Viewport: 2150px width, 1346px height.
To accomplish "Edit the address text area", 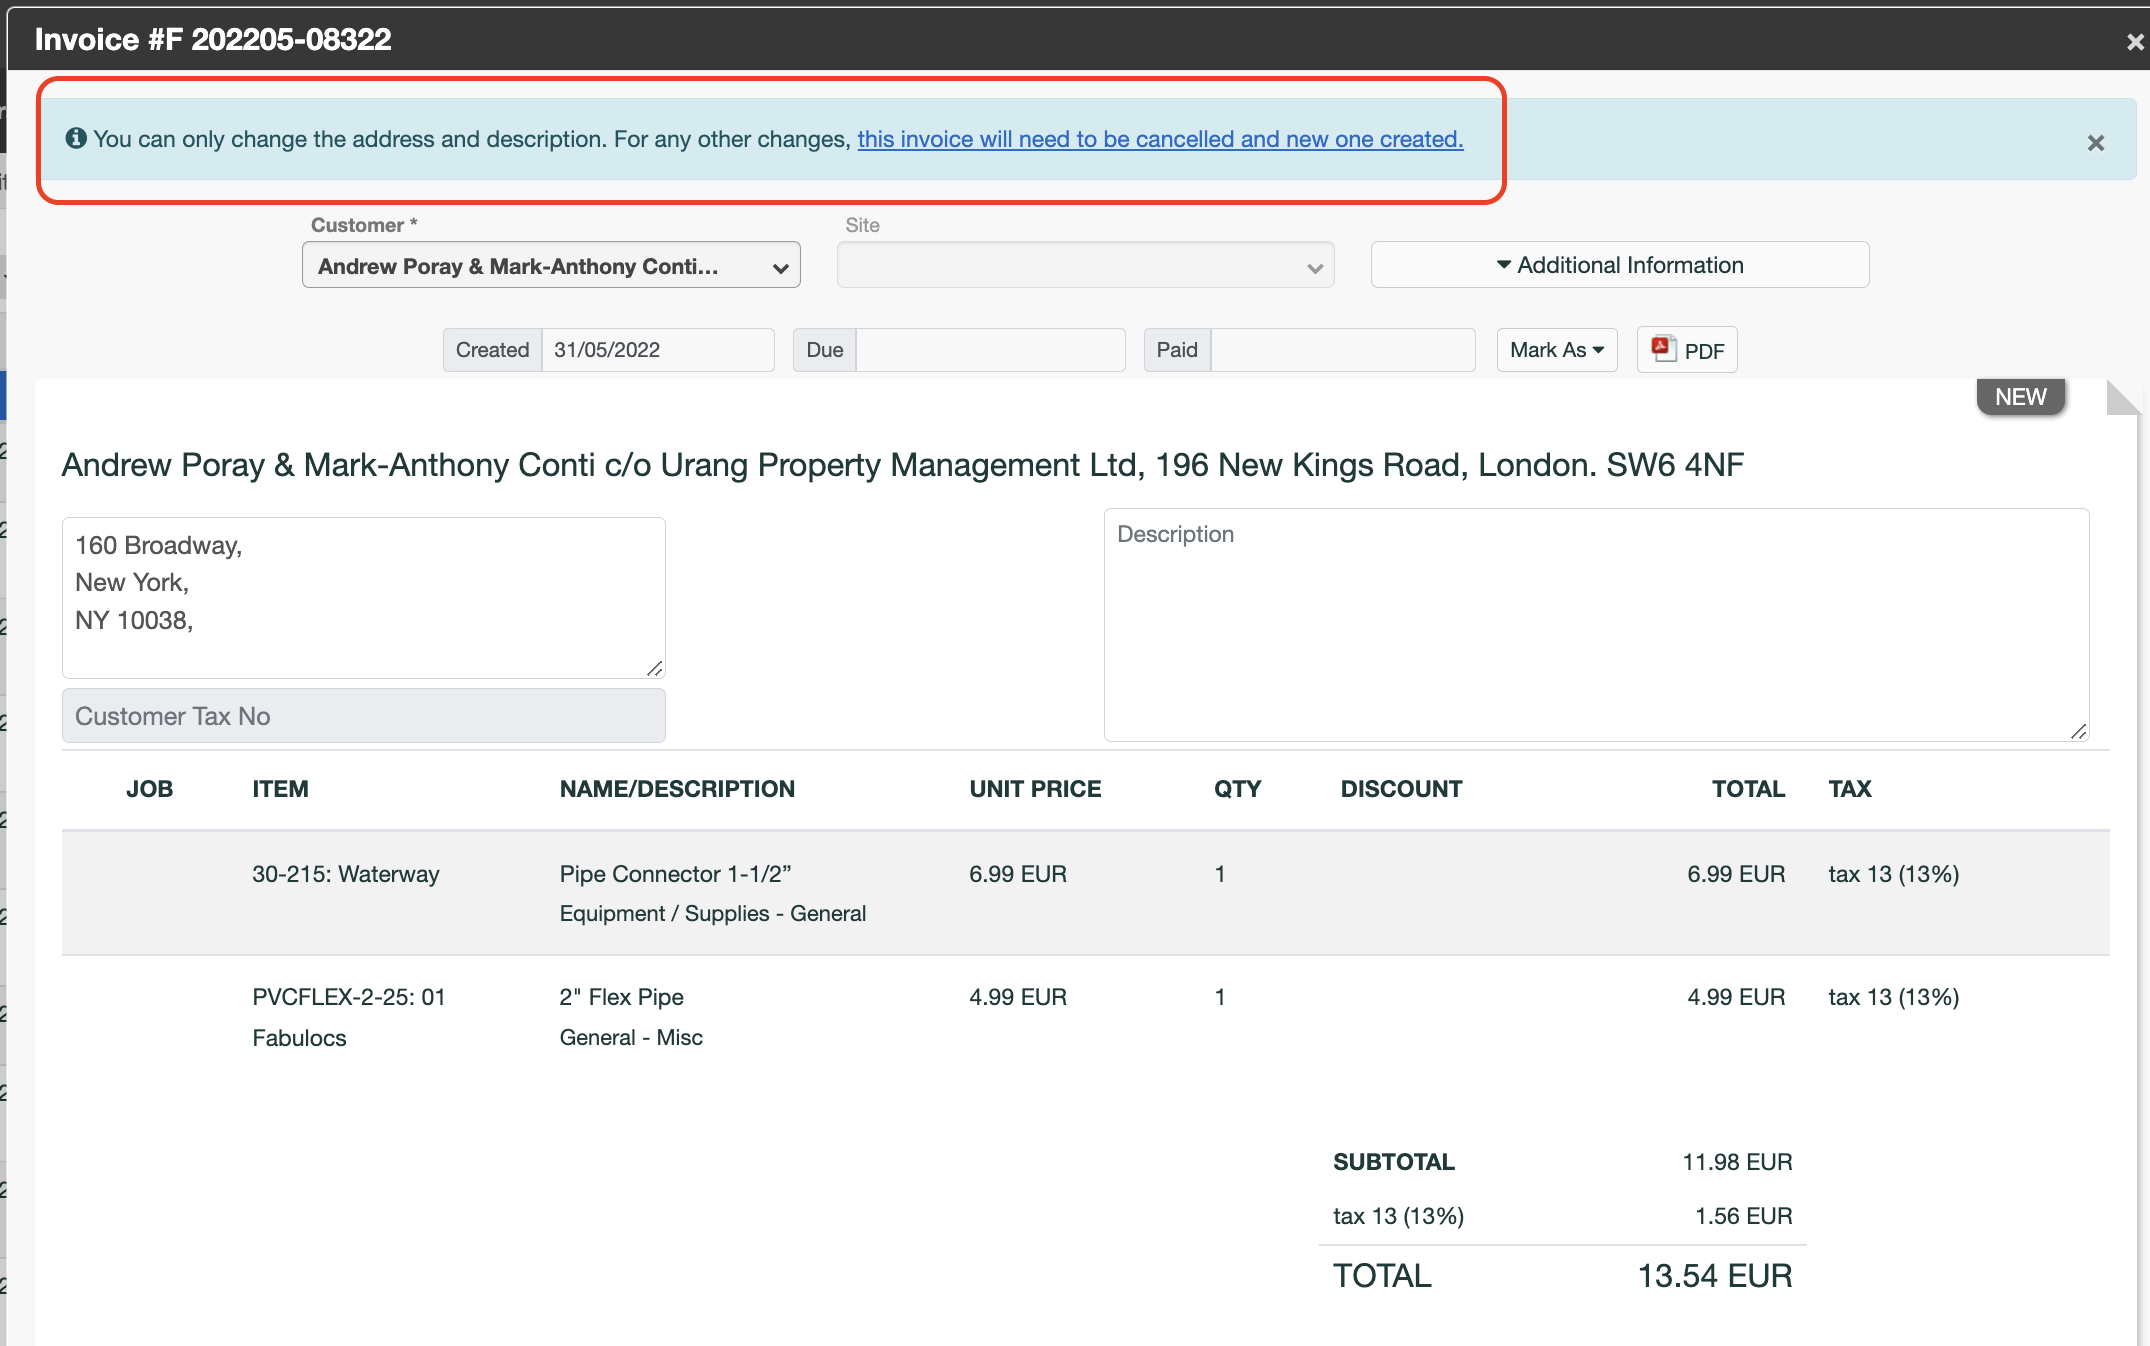I will (x=364, y=598).
